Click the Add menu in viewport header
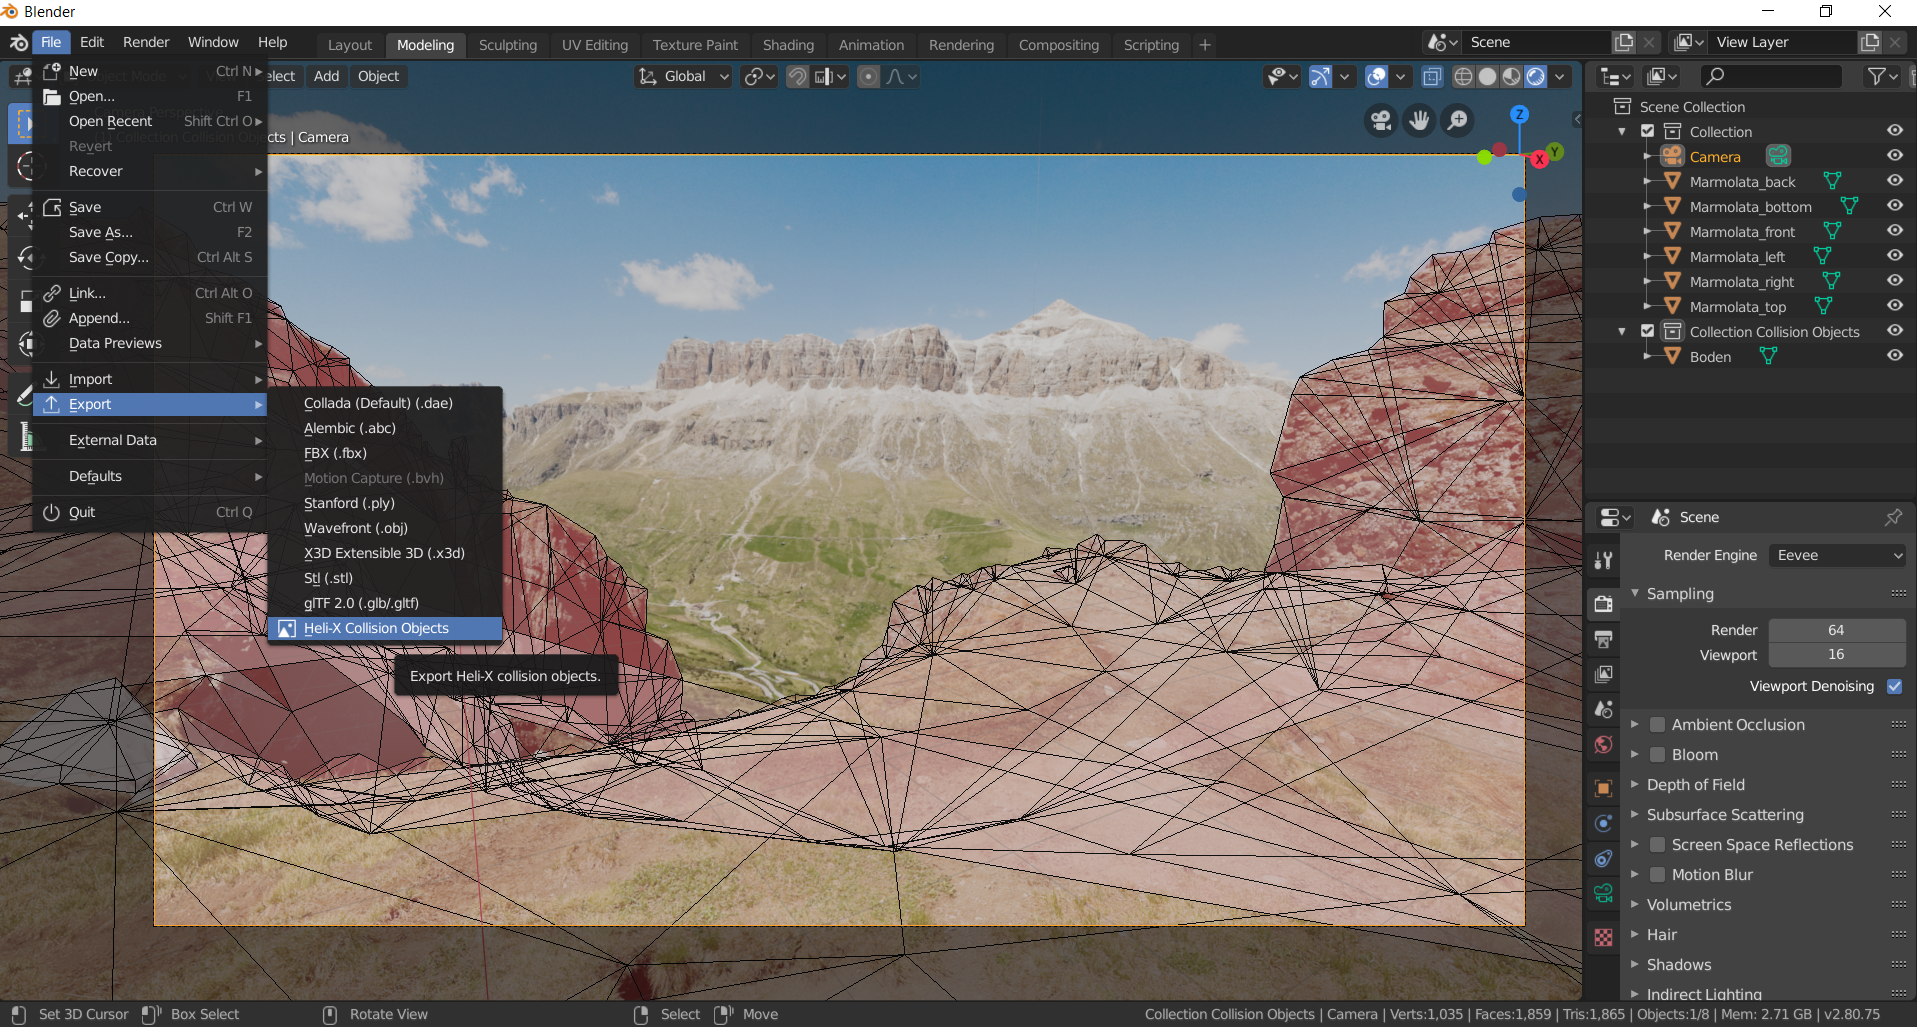 click(x=326, y=76)
